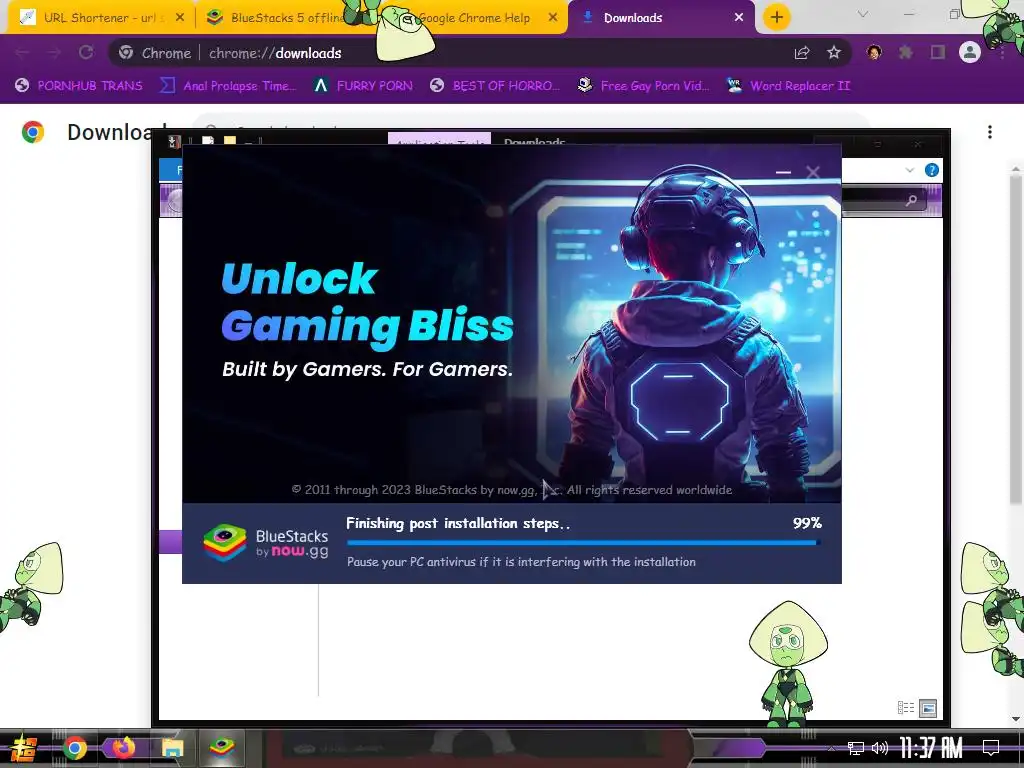The height and width of the screenshot is (768, 1024).
Task: Click the avatar extension icon in toolbar
Action: pos(874,52)
